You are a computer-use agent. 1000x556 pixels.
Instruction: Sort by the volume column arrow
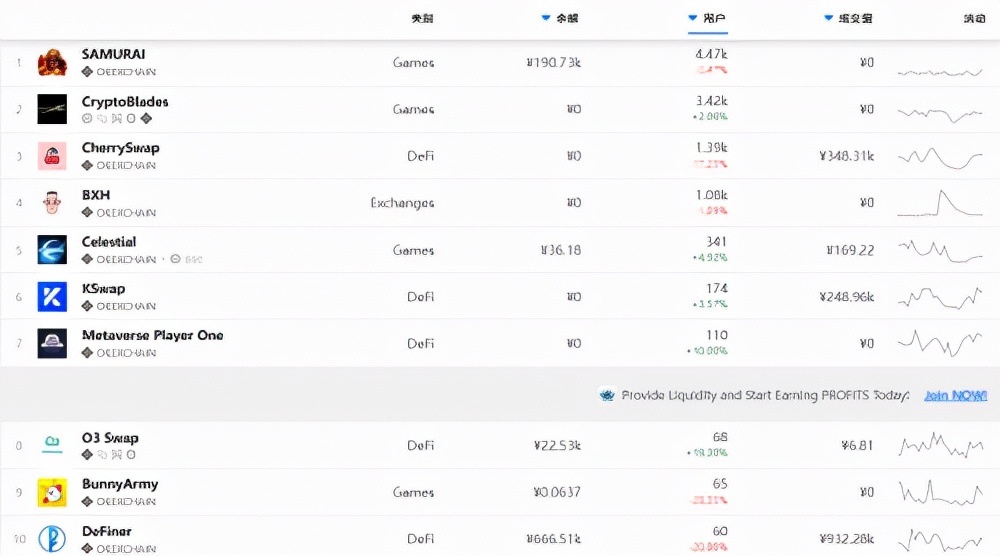(x=828, y=18)
